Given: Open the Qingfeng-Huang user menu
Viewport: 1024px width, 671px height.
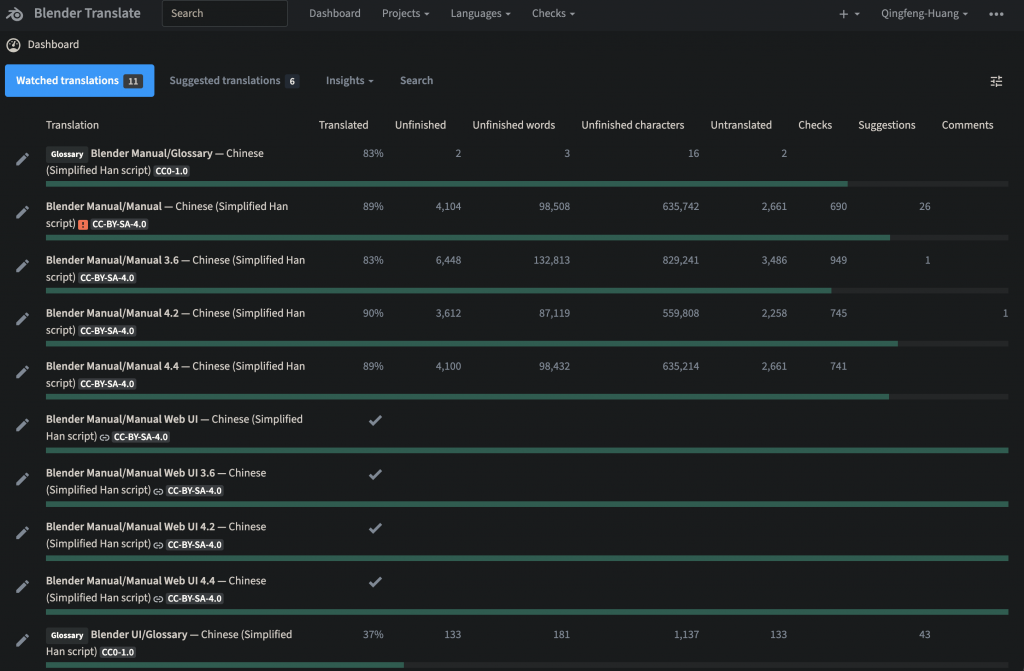Looking at the screenshot, I should coord(924,14).
